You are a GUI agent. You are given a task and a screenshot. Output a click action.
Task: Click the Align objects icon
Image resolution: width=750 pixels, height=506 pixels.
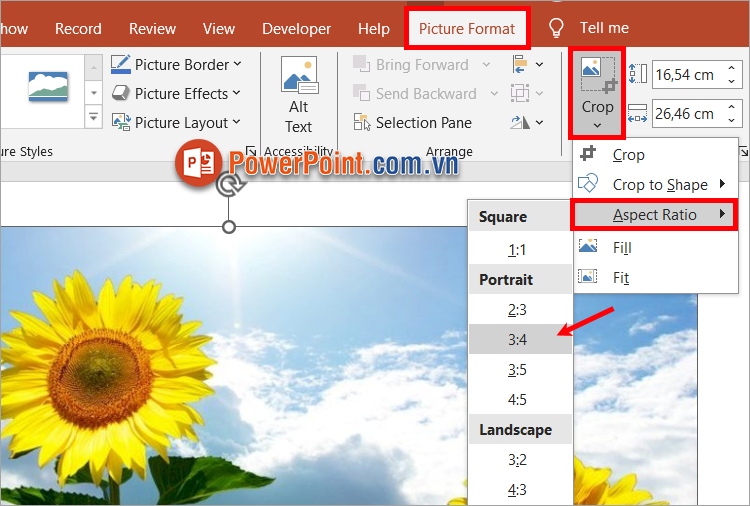[519, 64]
